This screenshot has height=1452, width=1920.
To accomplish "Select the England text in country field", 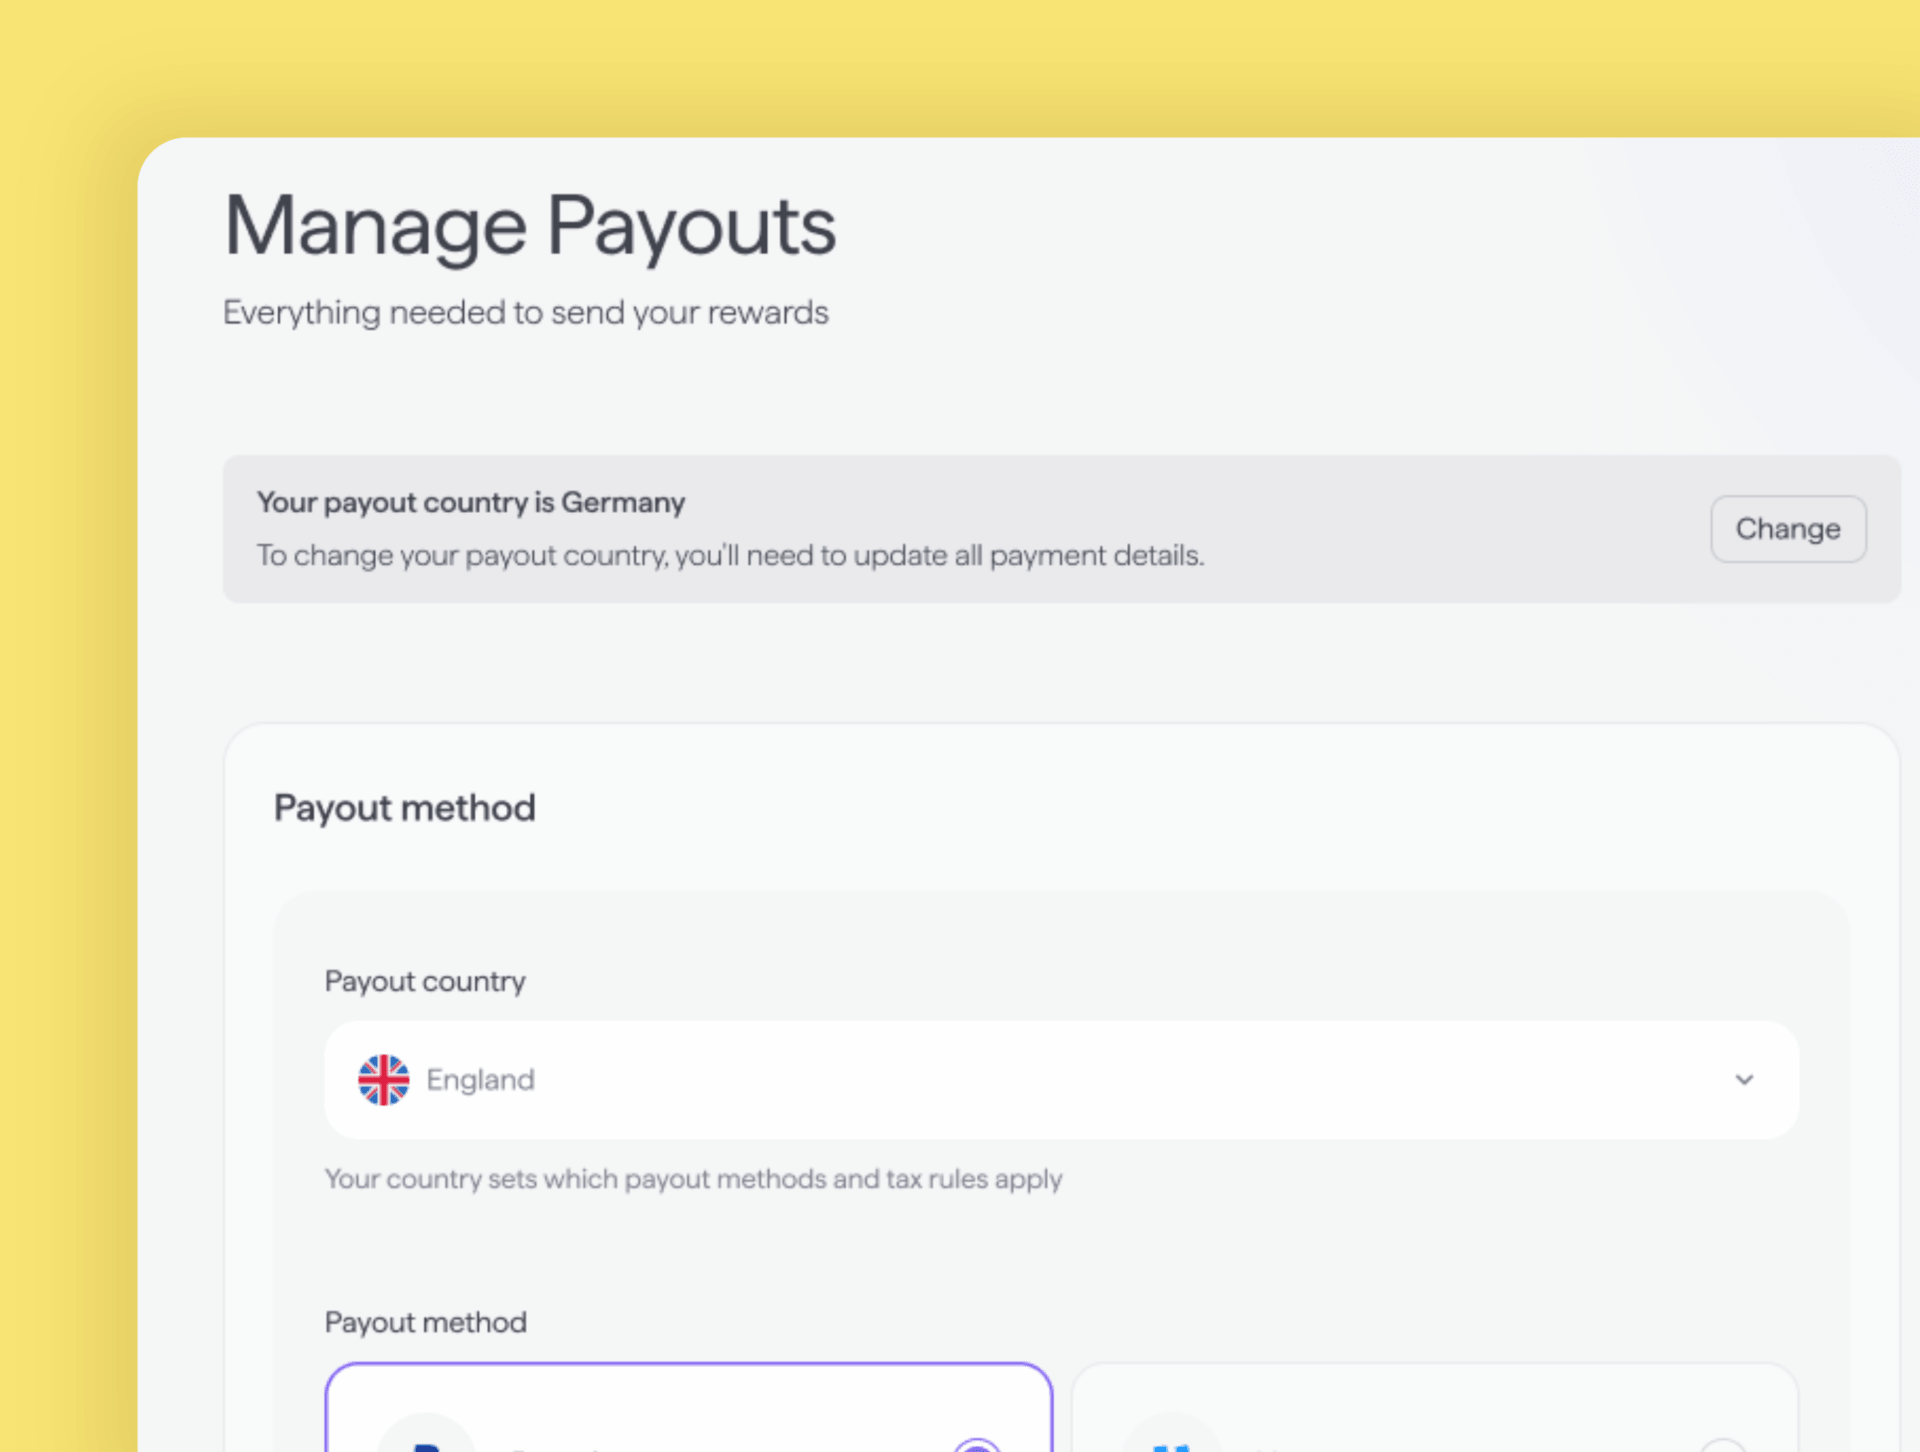I will tap(480, 1080).
